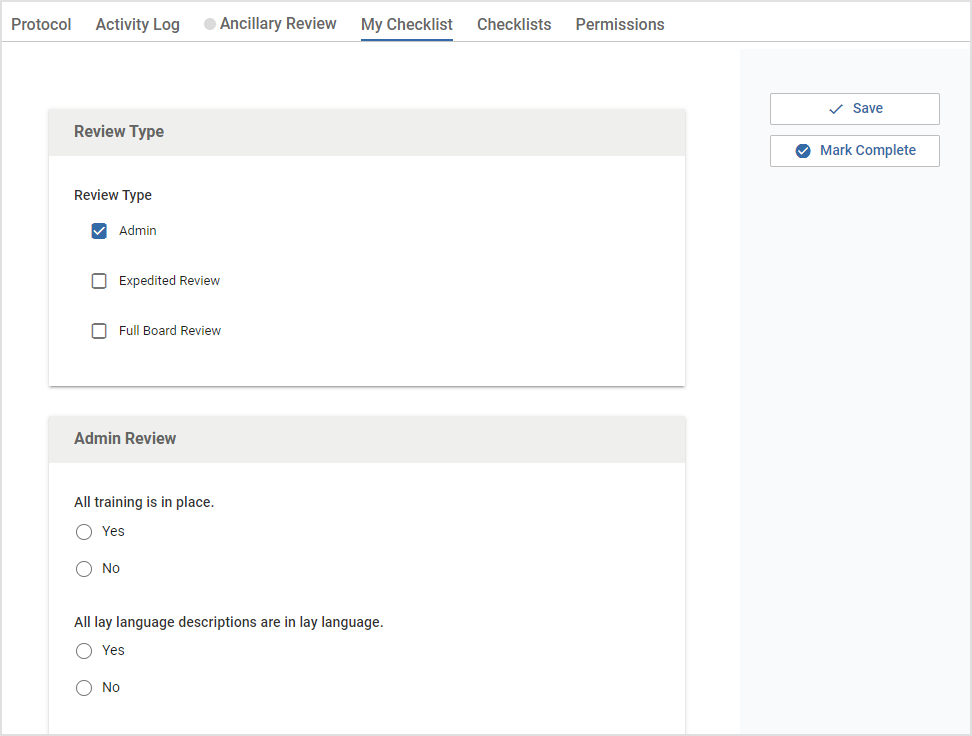
Task: Click the circled check icon on Mark Complete
Action: click(803, 150)
